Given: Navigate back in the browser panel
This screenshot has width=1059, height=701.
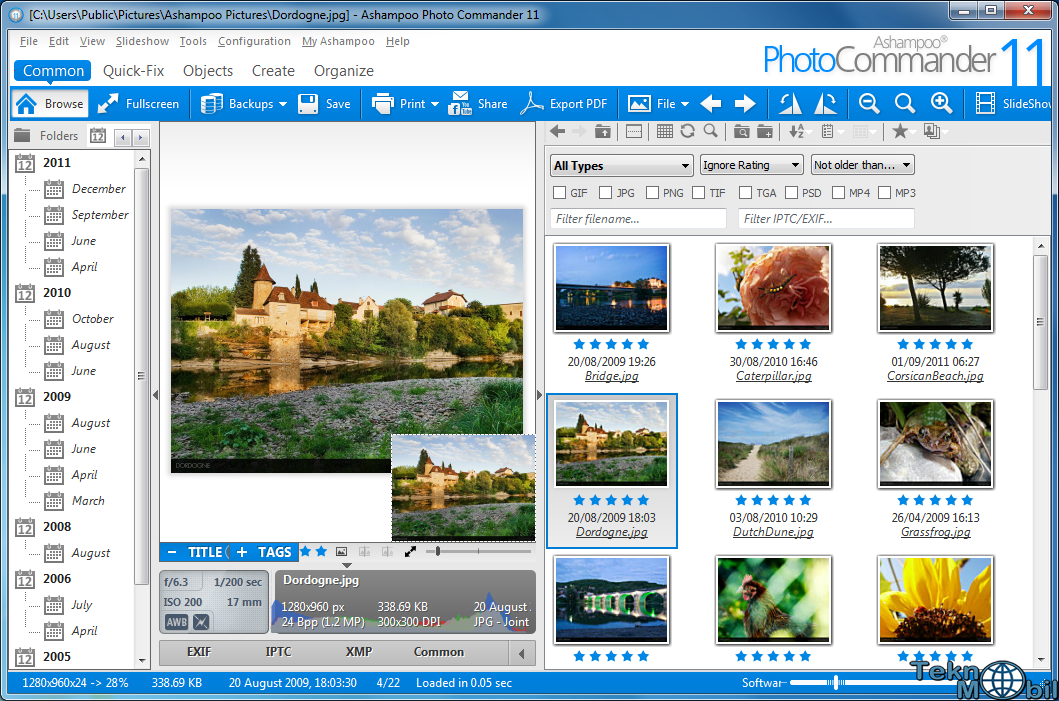Looking at the screenshot, I should coord(557,131).
